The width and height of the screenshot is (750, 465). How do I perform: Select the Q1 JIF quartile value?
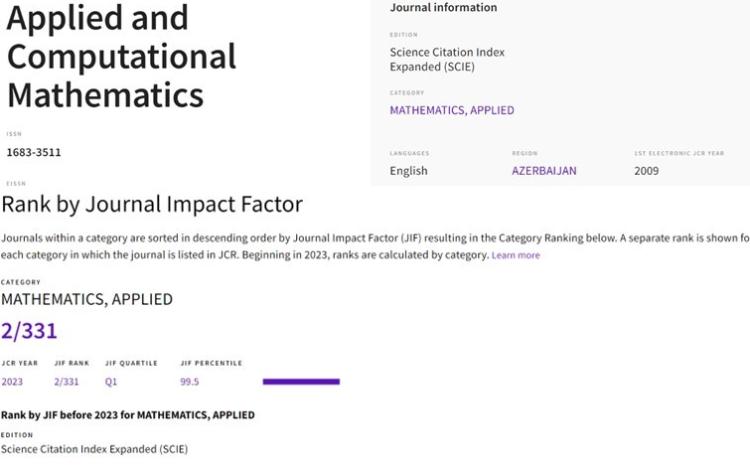pyautogui.click(x=111, y=381)
